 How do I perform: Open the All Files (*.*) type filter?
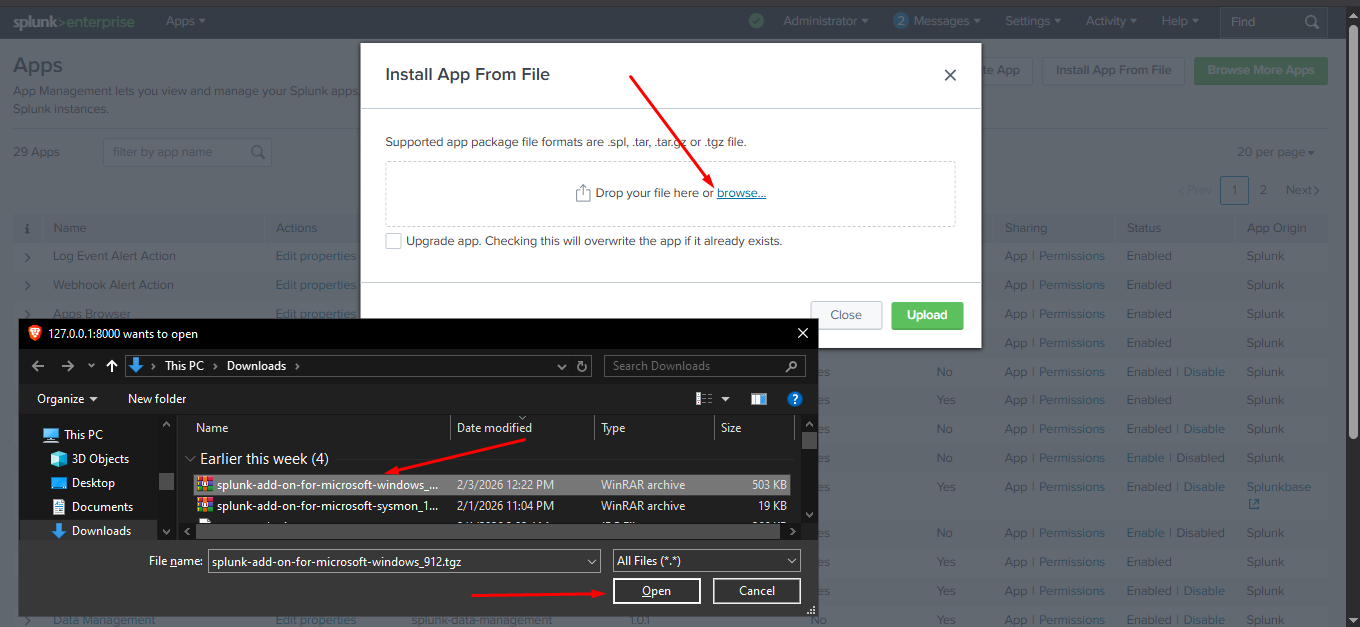point(706,561)
